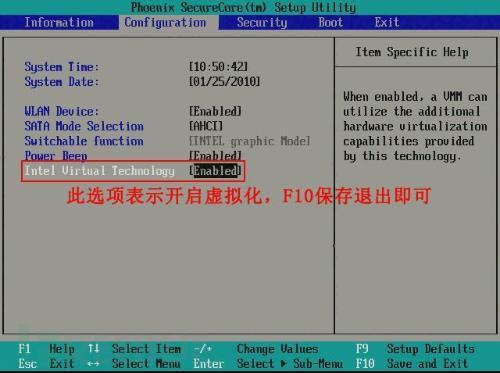Click the SATA Mode Selection label
Image resolution: width=500 pixels, height=373 pixels.
click(84, 126)
